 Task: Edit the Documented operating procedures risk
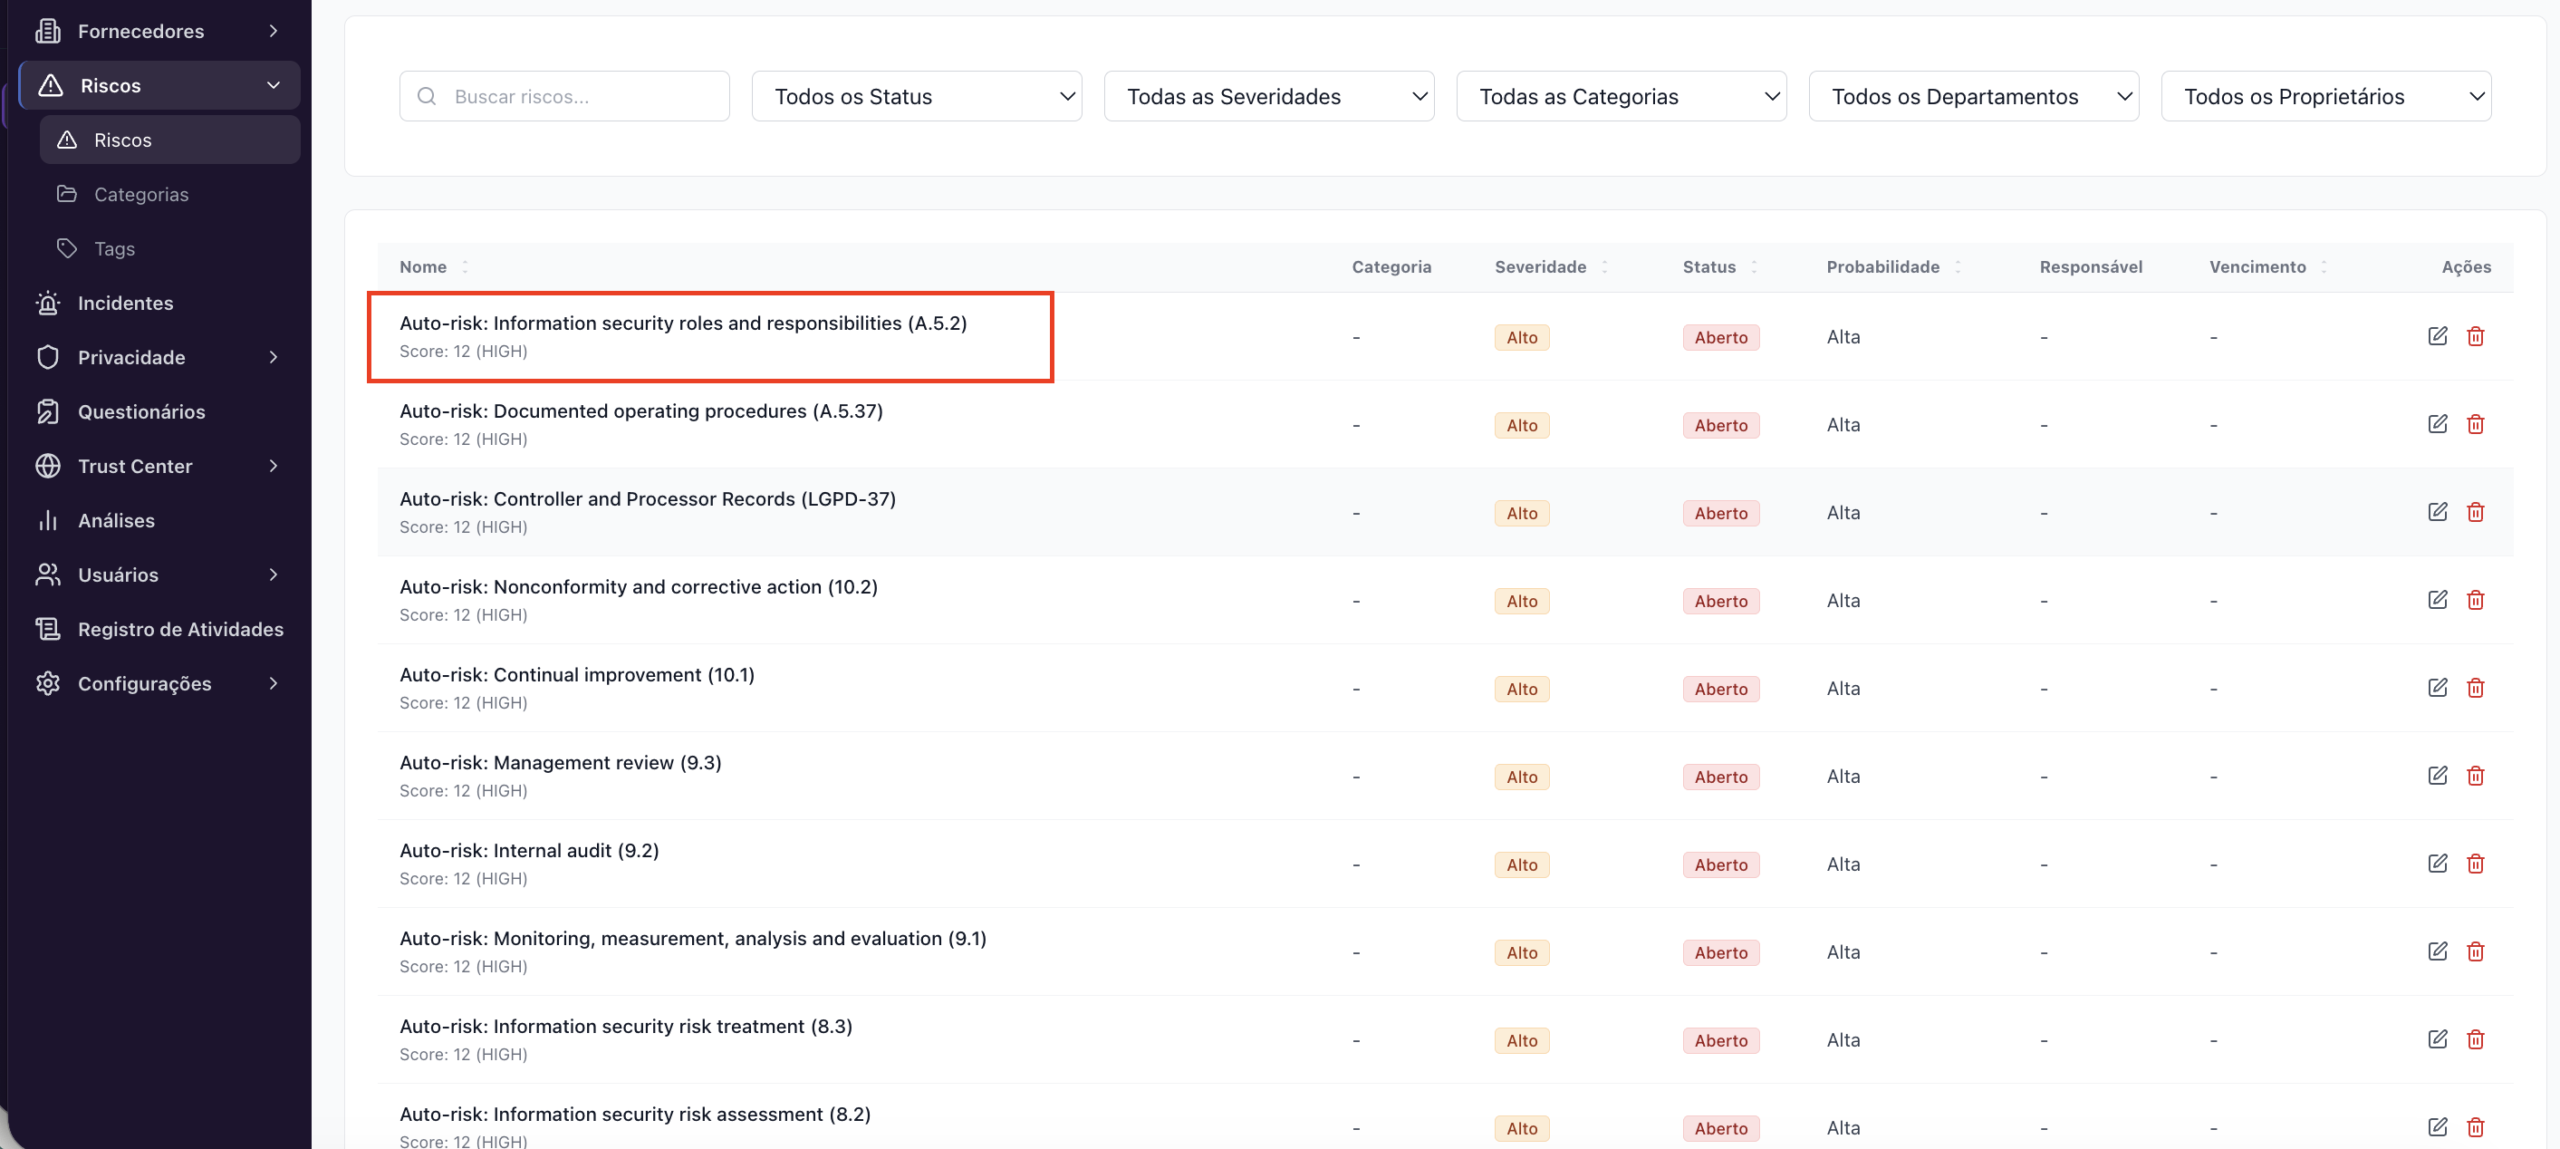(x=2437, y=424)
